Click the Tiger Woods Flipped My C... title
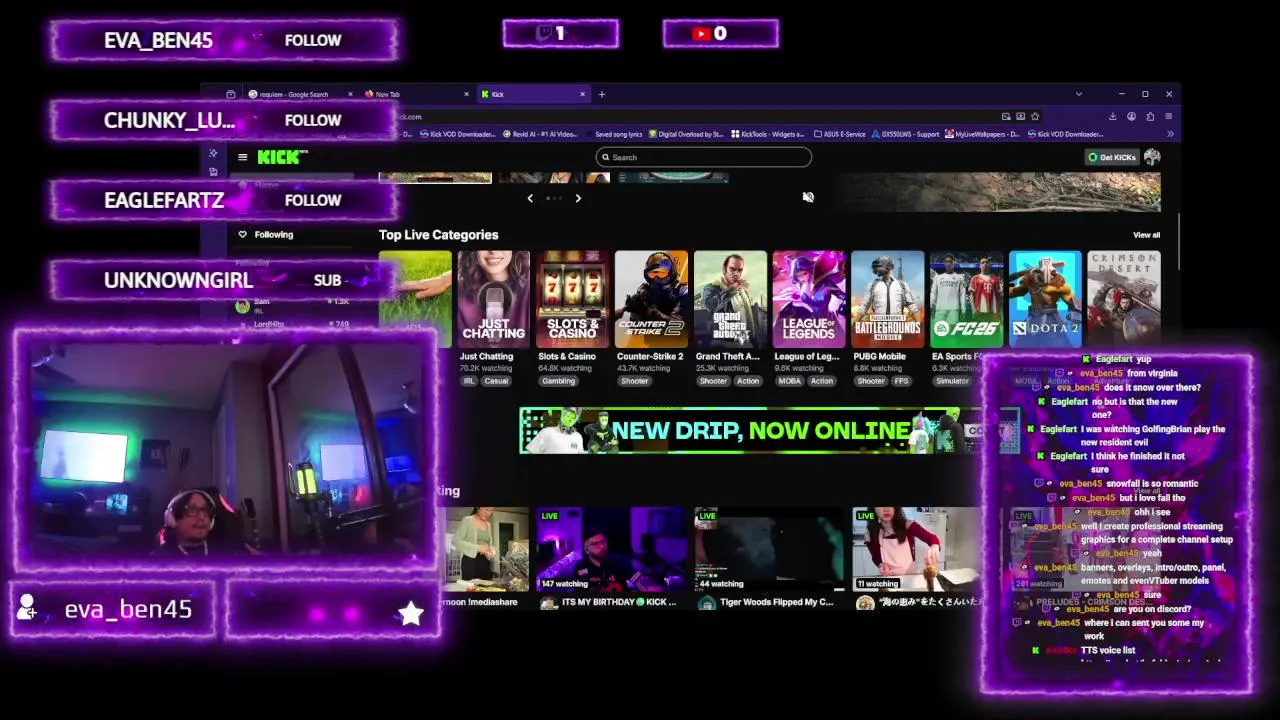Viewport: 1280px width, 720px height. click(776, 602)
